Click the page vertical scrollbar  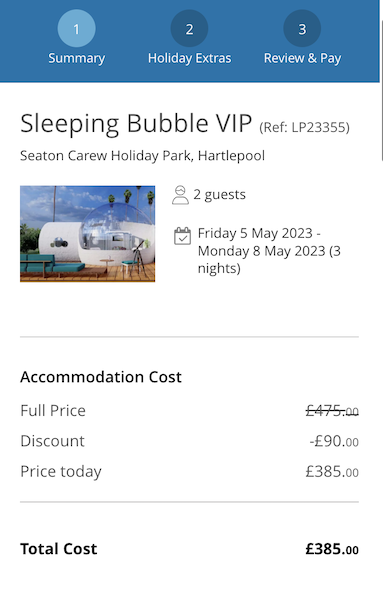[381, 90]
